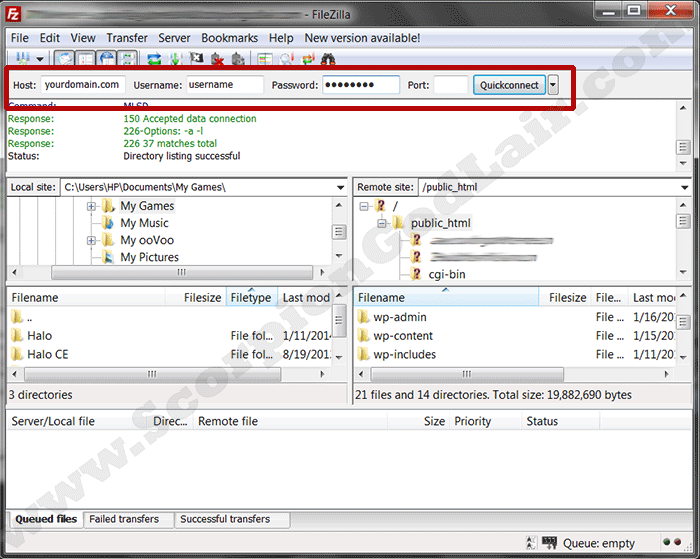The height and width of the screenshot is (559, 700).
Task: Open the Local site path dropdown
Action: (340, 188)
